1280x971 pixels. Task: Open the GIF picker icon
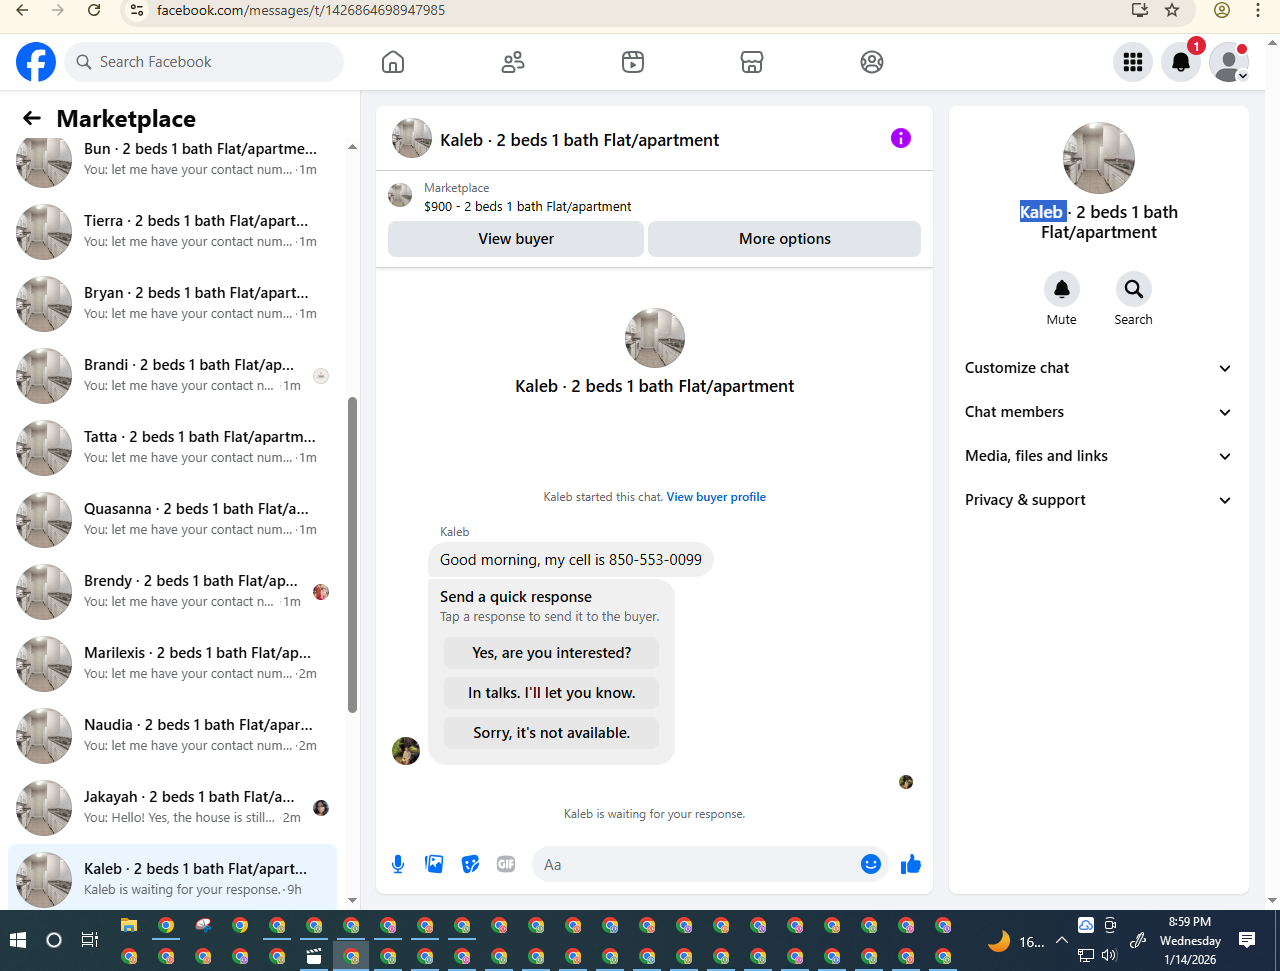[506, 864]
